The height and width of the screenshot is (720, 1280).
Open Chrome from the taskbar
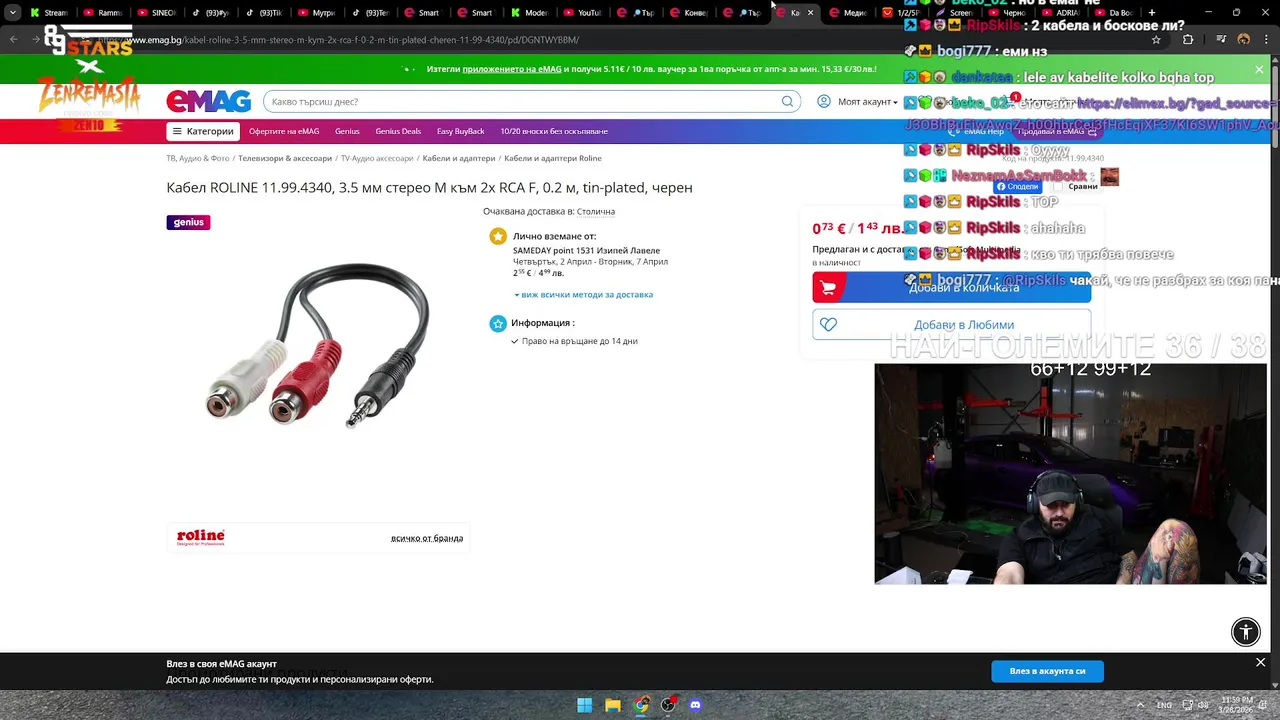(641, 705)
